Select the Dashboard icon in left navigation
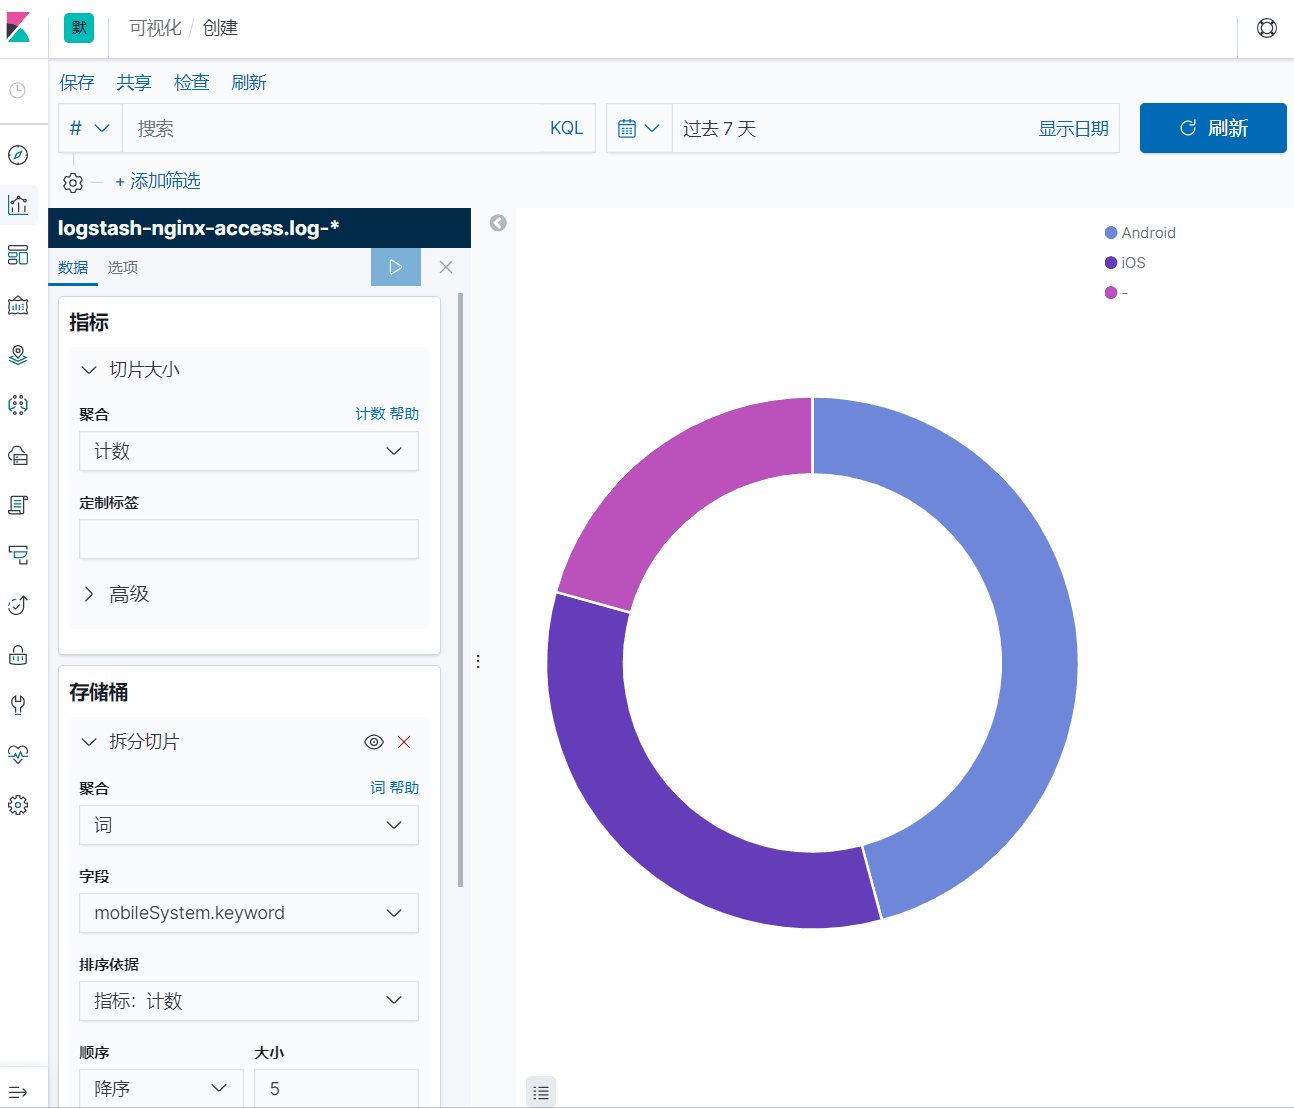Screen dimensions: 1294x1108 [x=18, y=255]
